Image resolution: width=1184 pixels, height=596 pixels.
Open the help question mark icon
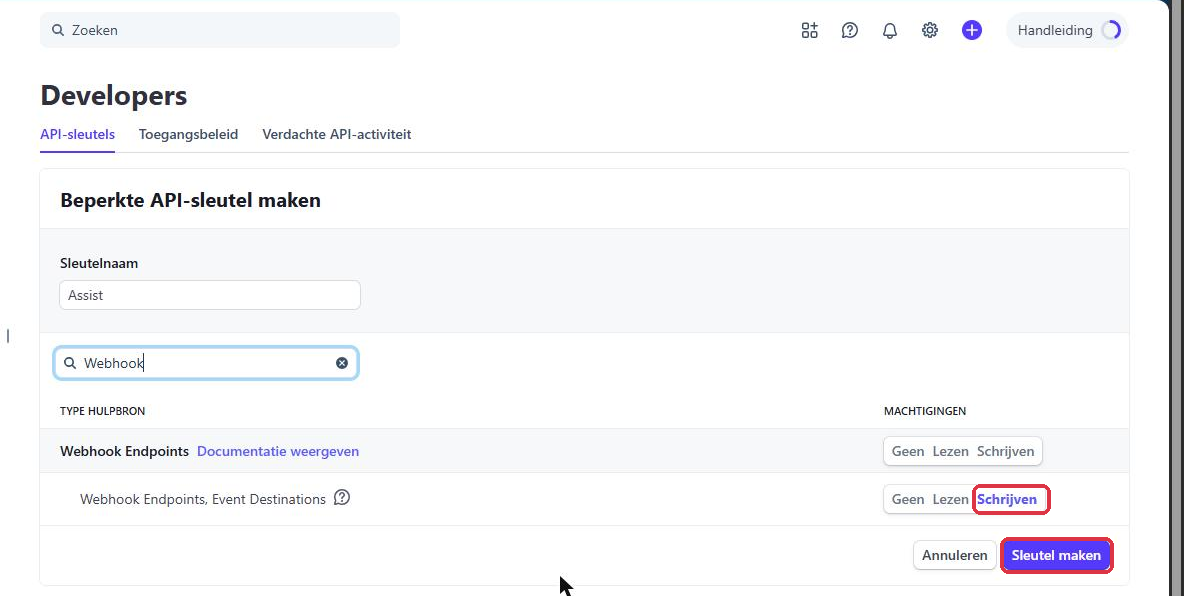coord(849,30)
